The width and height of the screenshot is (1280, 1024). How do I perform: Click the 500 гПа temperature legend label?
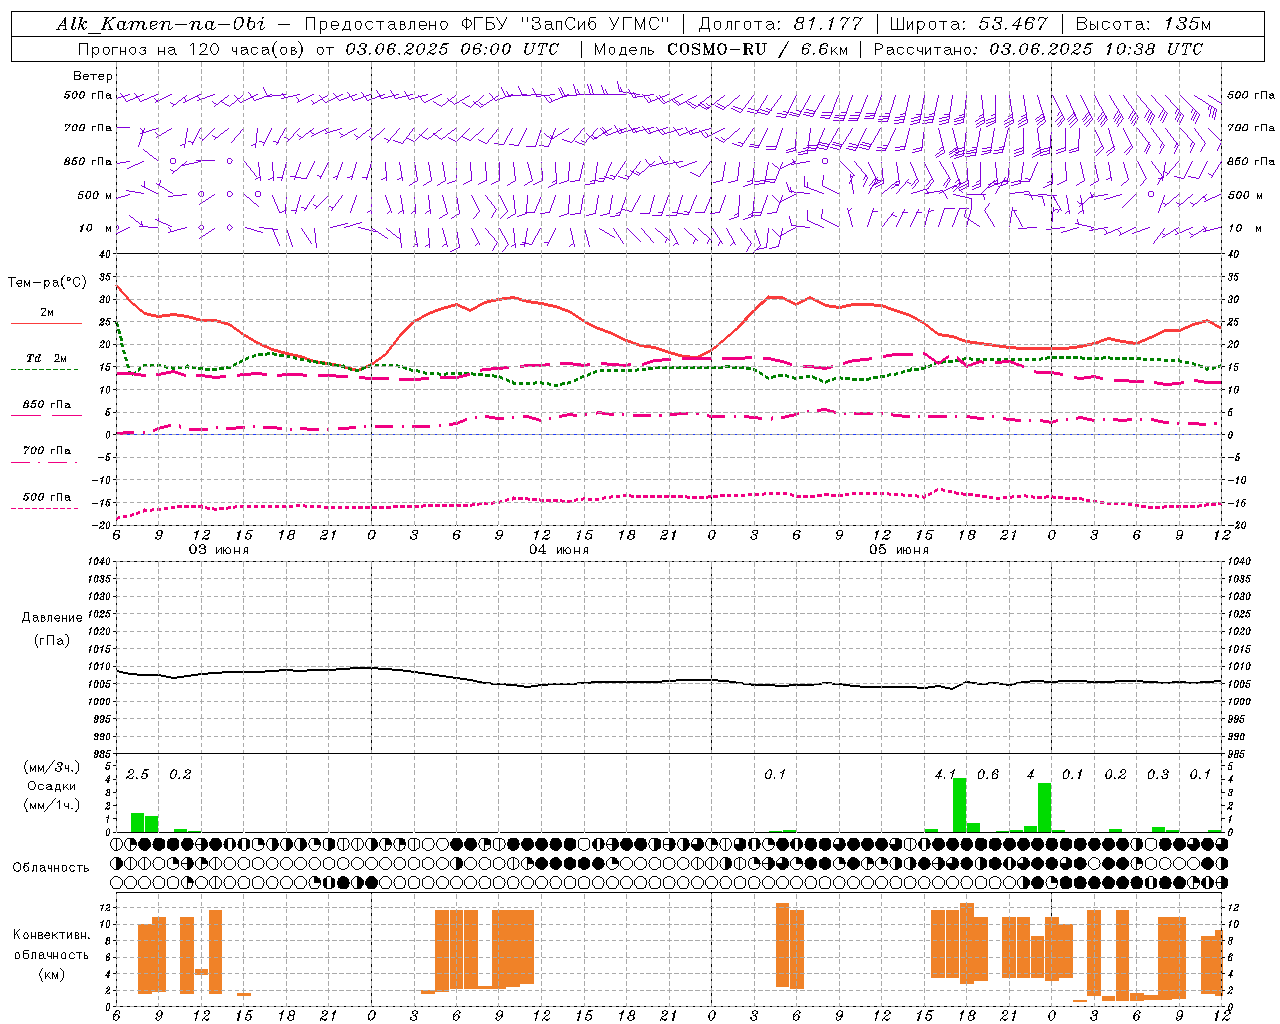47,497
